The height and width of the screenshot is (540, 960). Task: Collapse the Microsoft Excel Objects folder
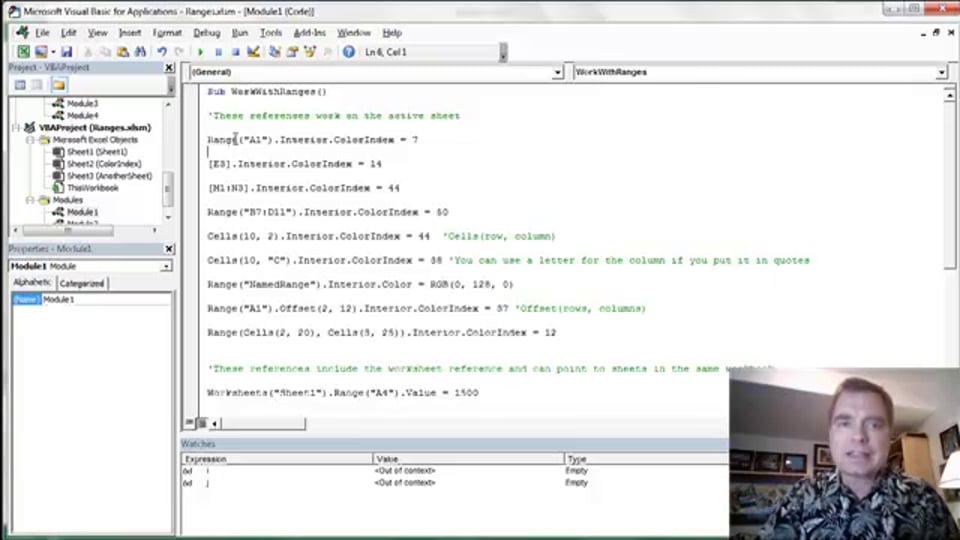click(x=29, y=140)
